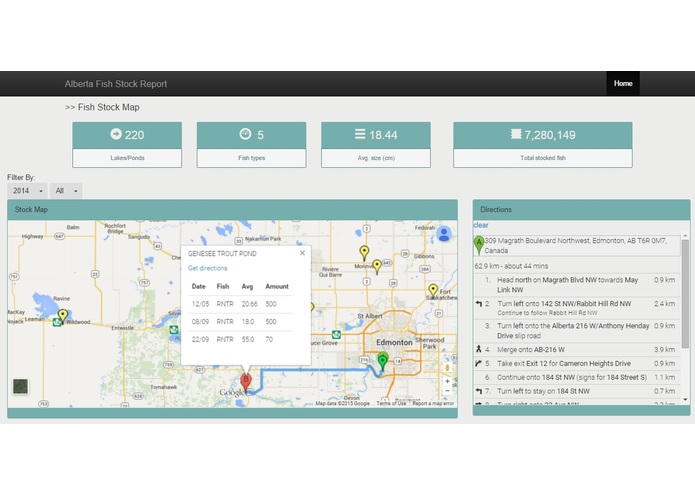Click Report a map error link
The width and height of the screenshot is (695, 494).
433,403
